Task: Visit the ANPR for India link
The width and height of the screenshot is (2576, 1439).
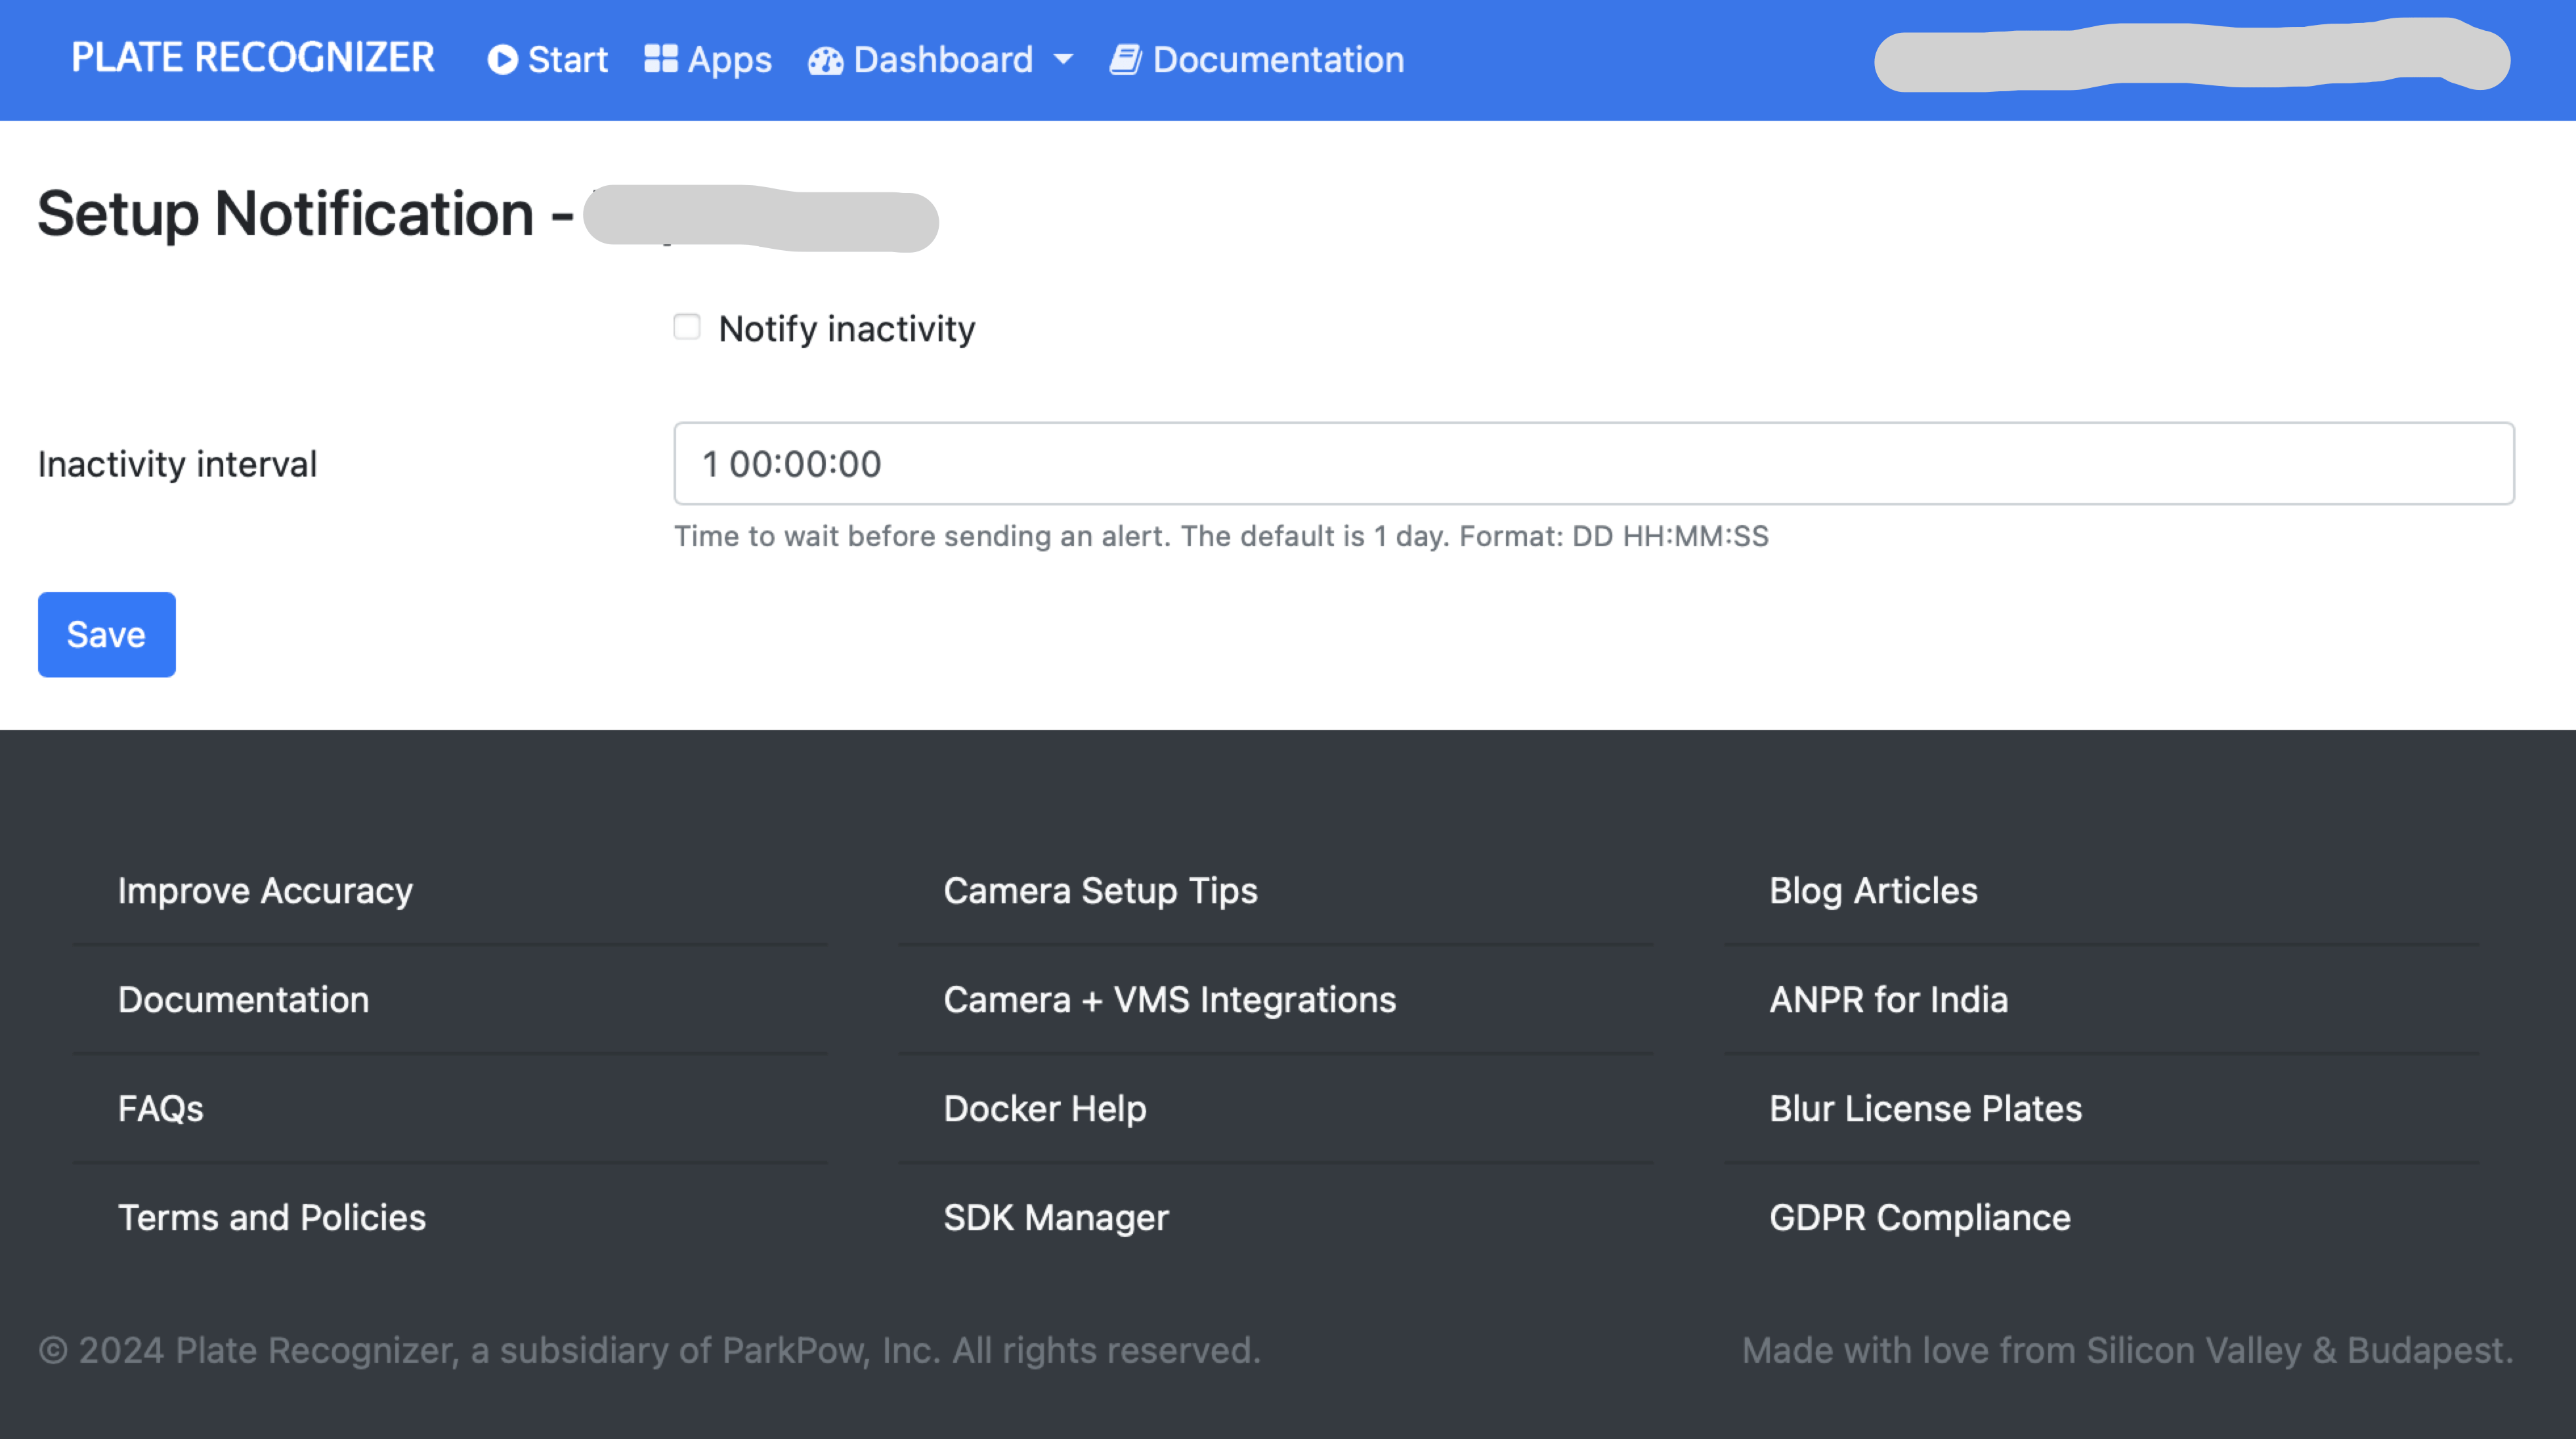Action: tap(1888, 1000)
